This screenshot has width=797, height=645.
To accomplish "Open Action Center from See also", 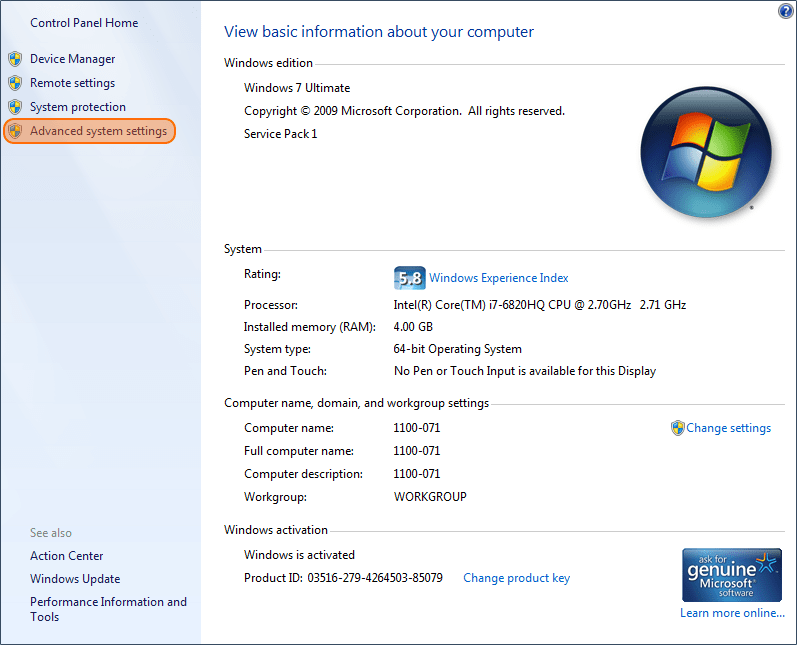I will 67,556.
